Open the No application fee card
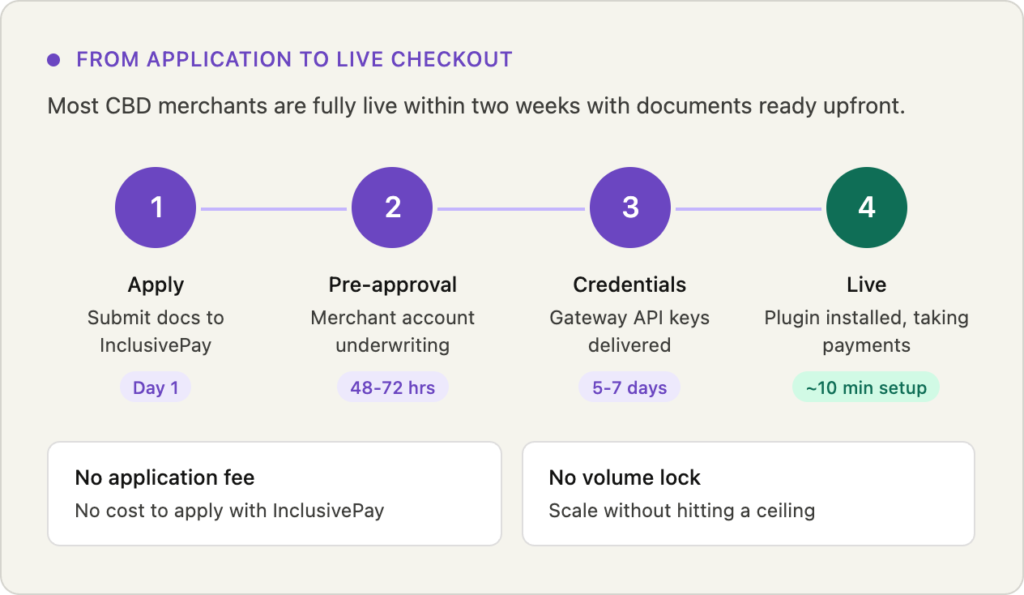 [x=274, y=494]
